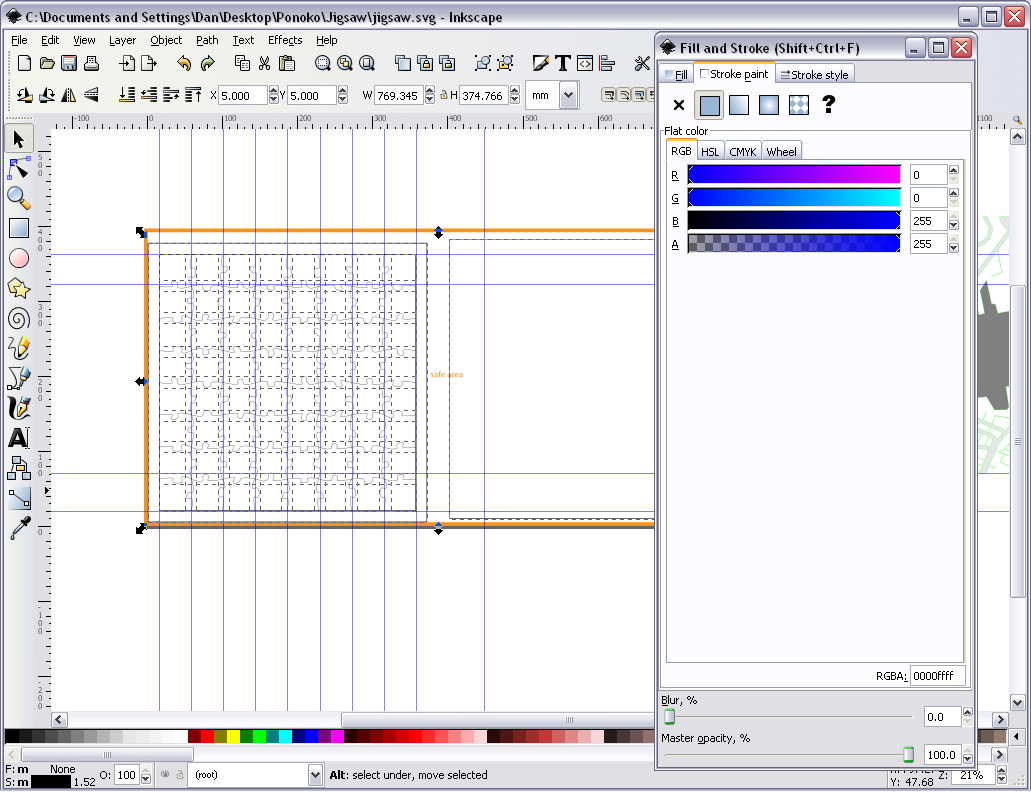
Task: Open the mm units dropdown
Action: pyautogui.click(x=569, y=95)
